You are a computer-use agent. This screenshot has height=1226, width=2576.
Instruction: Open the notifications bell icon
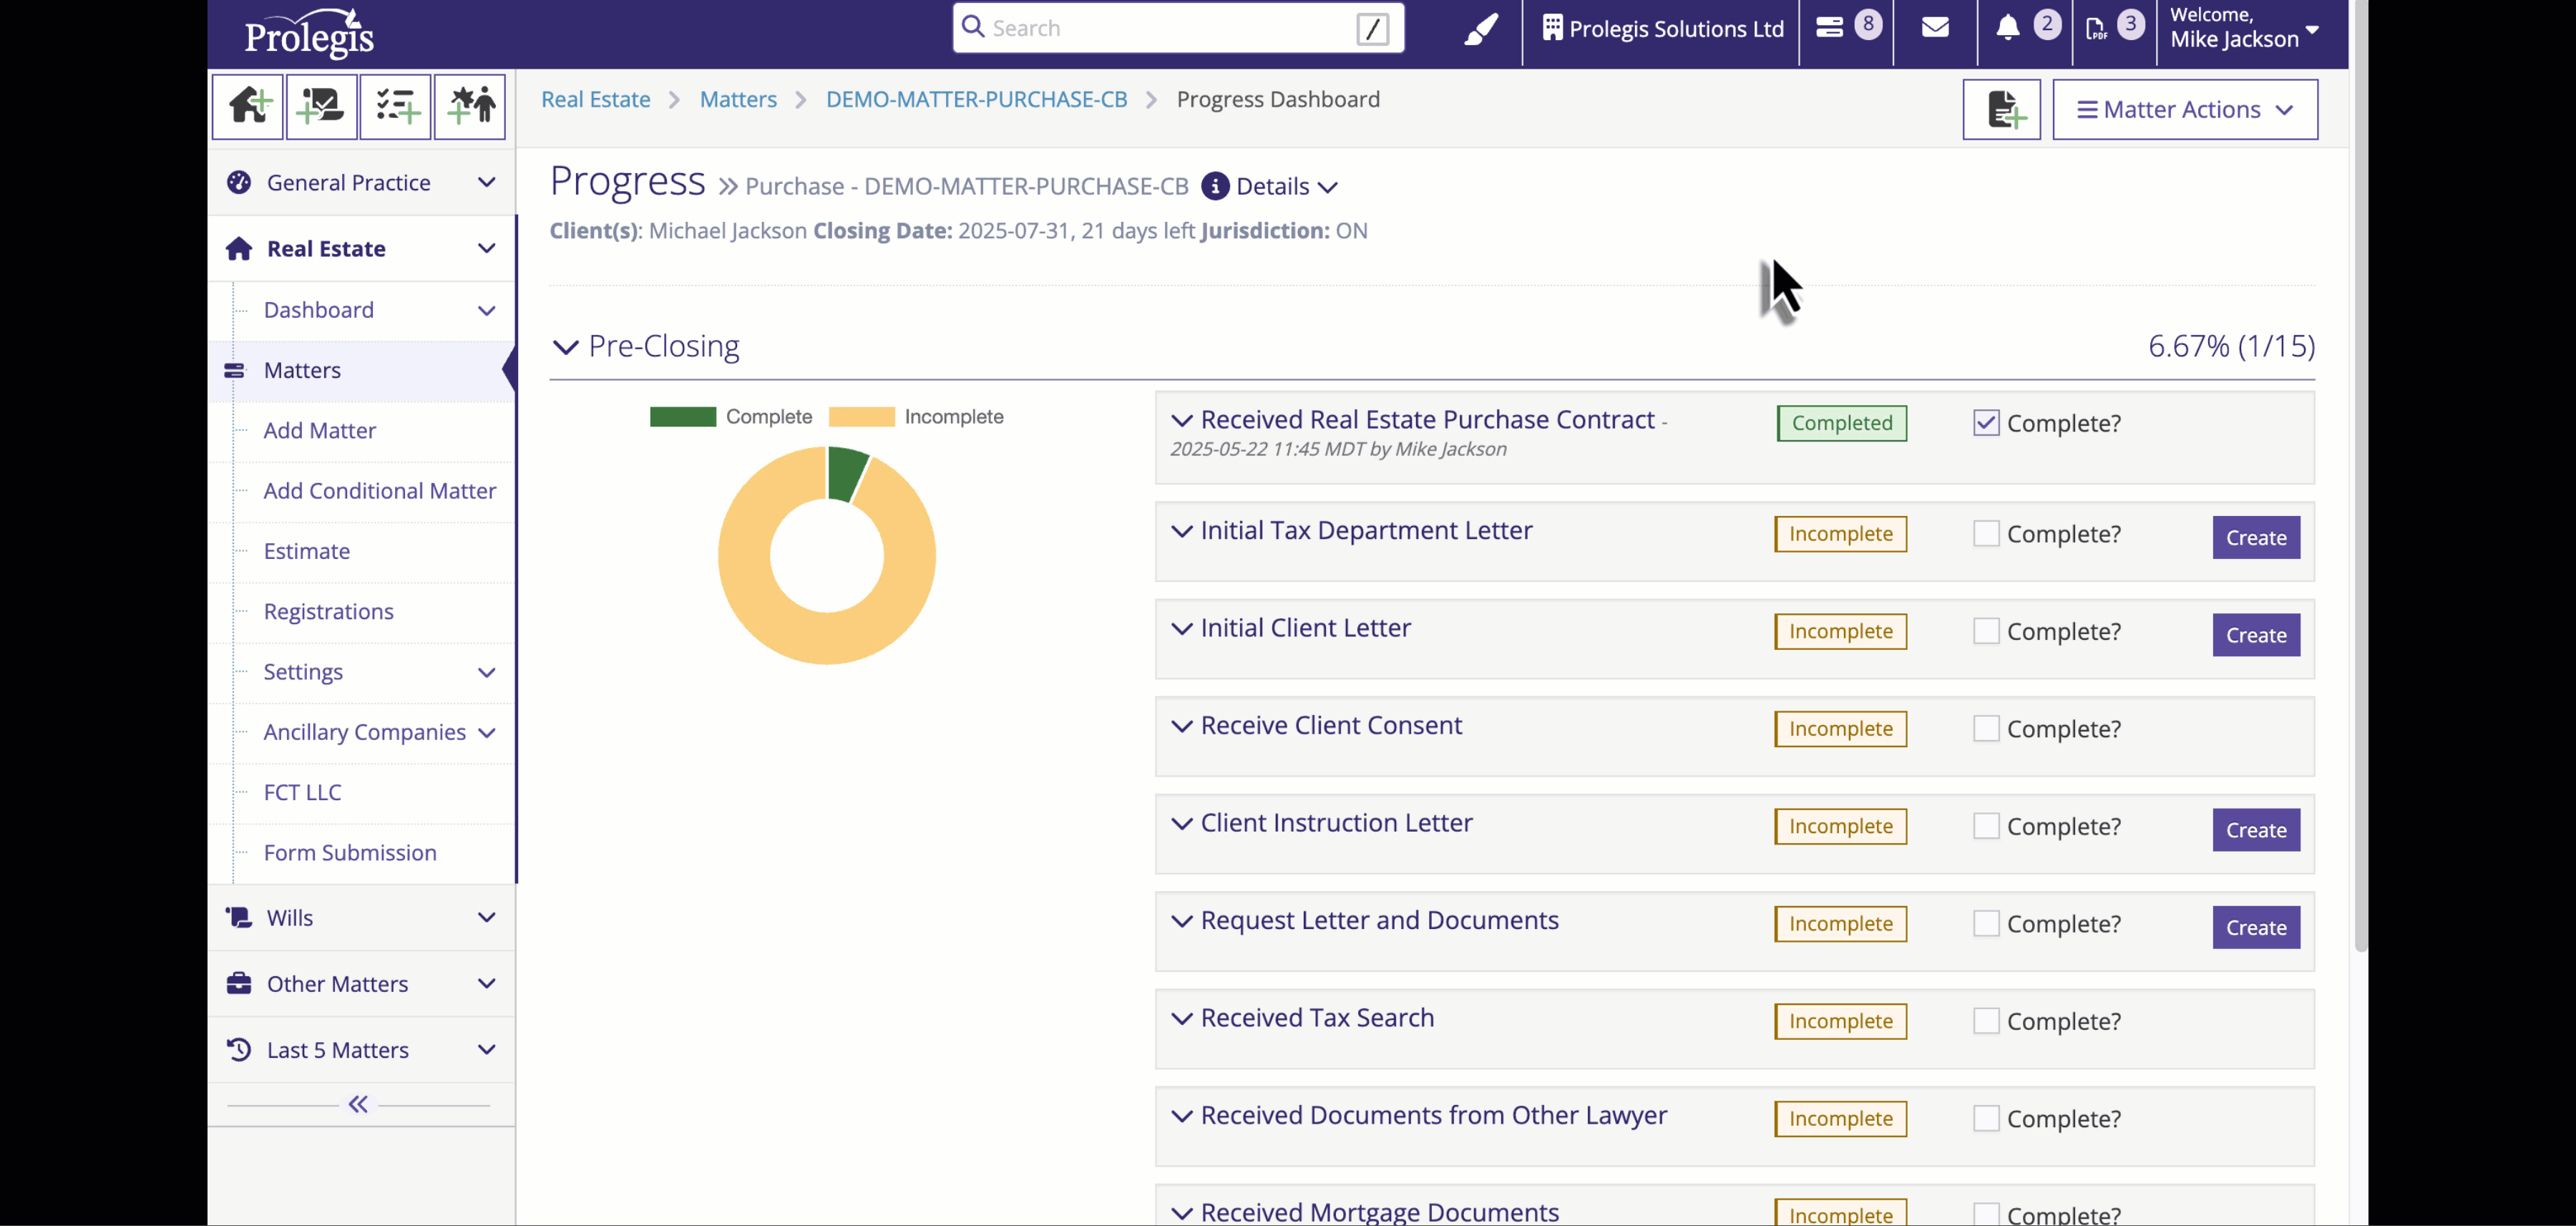tap(2007, 28)
